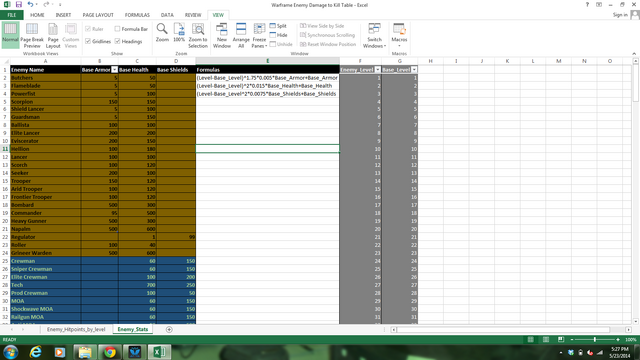The width and height of the screenshot is (640, 360).
Task: Open Custom Views dialog
Action: 71,36
